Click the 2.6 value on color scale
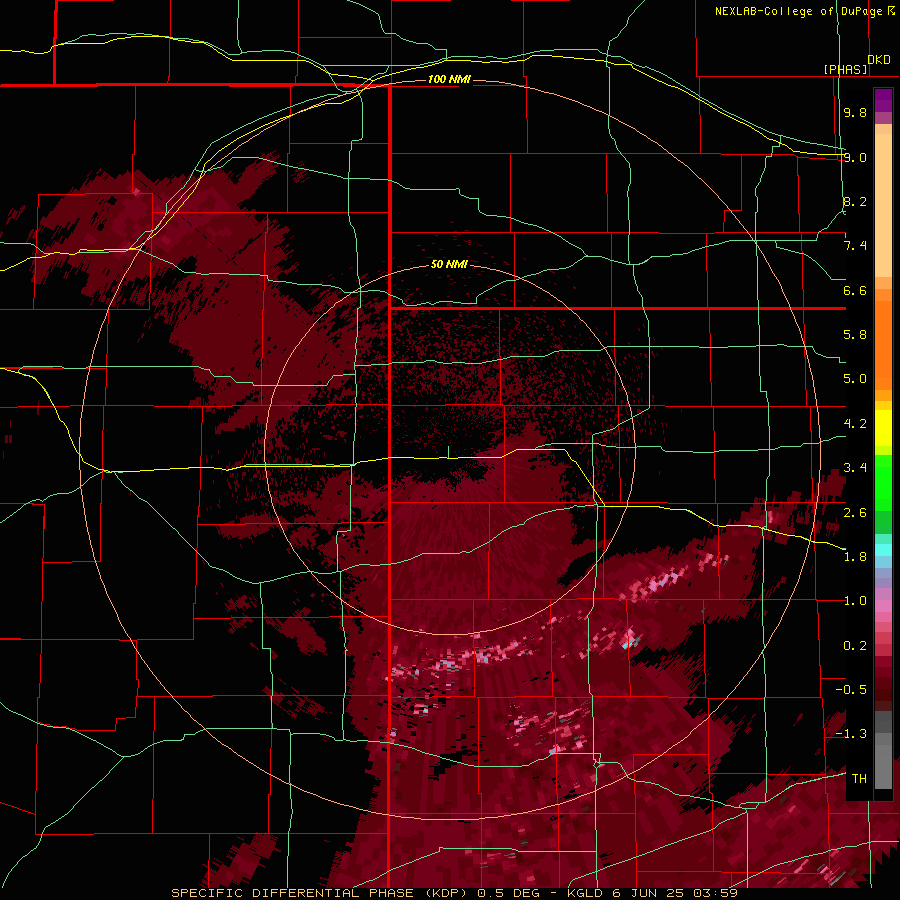 (x=855, y=513)
